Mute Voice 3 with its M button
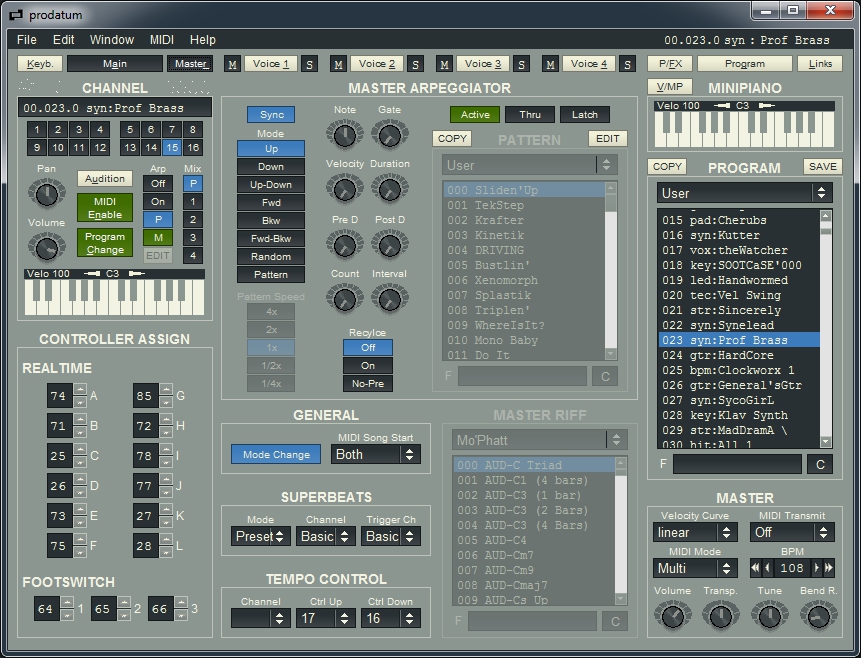Viewport: 861px width, 658px height. [x=444, y=64]
